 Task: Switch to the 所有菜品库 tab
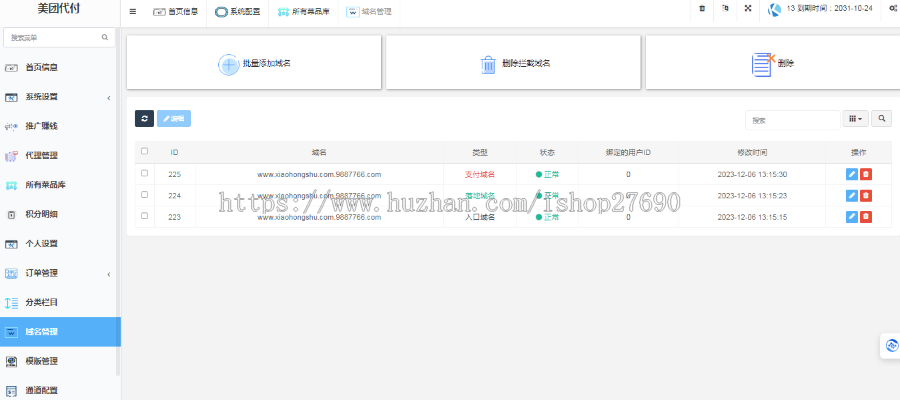[x=303, y=11]
